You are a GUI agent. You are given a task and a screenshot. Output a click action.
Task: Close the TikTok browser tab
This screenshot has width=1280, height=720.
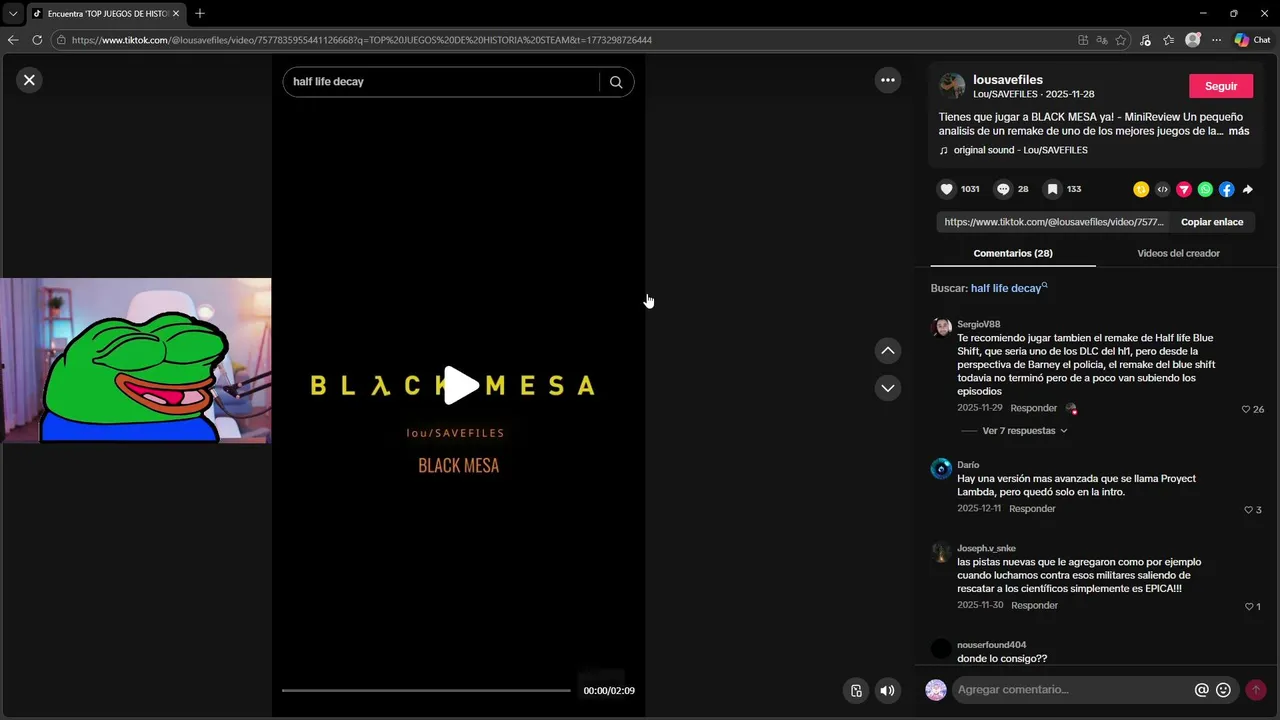pos(176,14)
